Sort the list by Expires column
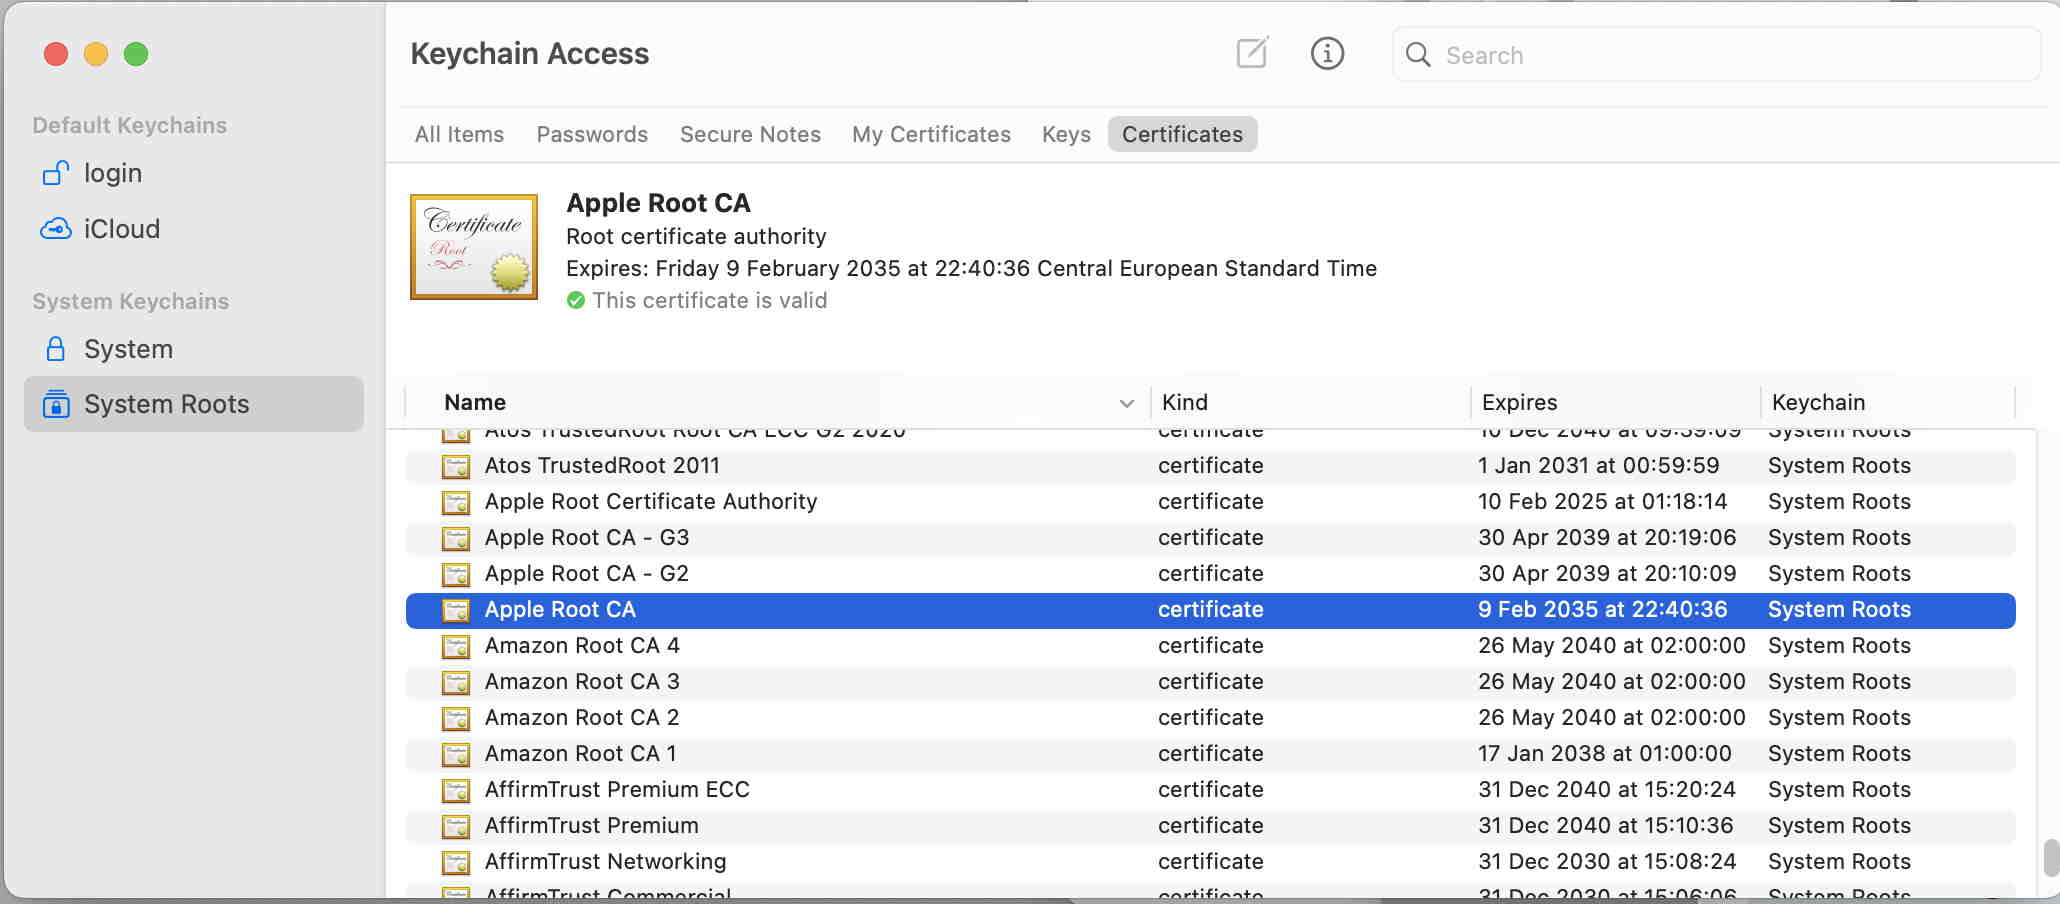This screenshot has height=904, width=2060. [x=1519, y=402]
